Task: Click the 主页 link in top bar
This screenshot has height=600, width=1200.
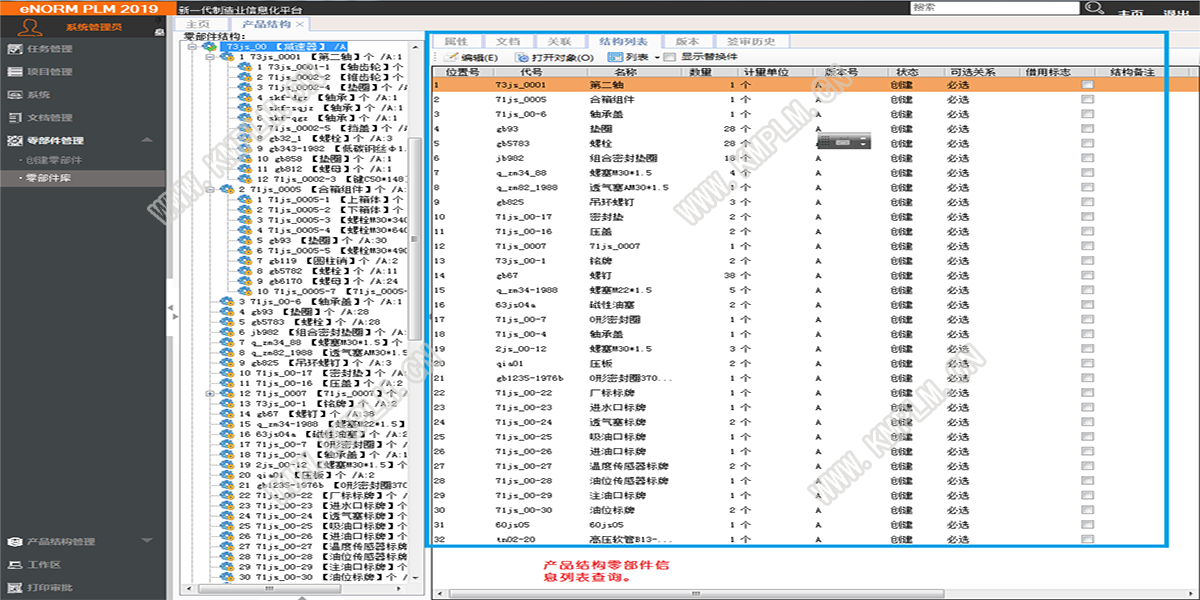Action: pyautogui.click(x=1130, y=14)
